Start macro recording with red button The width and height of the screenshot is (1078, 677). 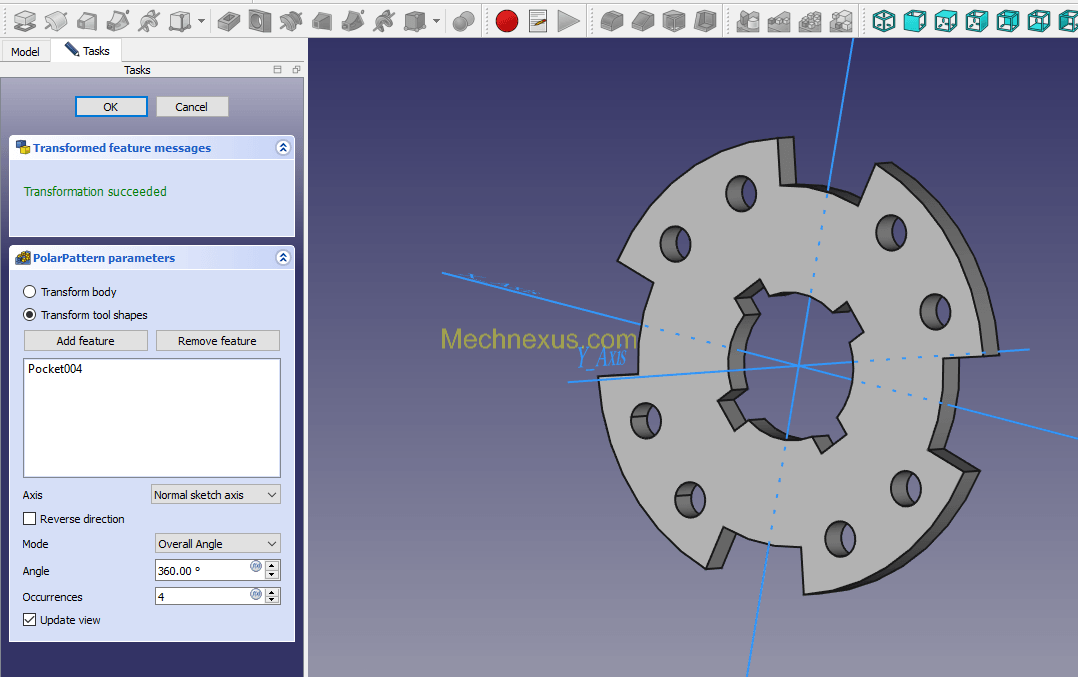pyautogui.click(x=507, y=20)
